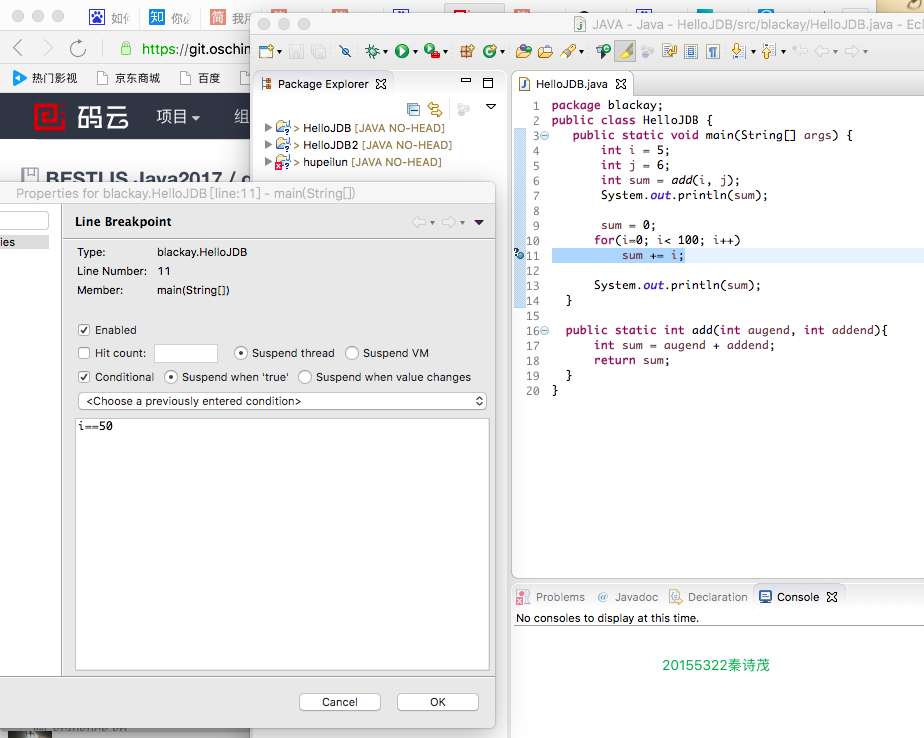Open the Line Breakpoint dialog menu triangle
This screenshot has width=924, height=738.
tap(479, 222)
